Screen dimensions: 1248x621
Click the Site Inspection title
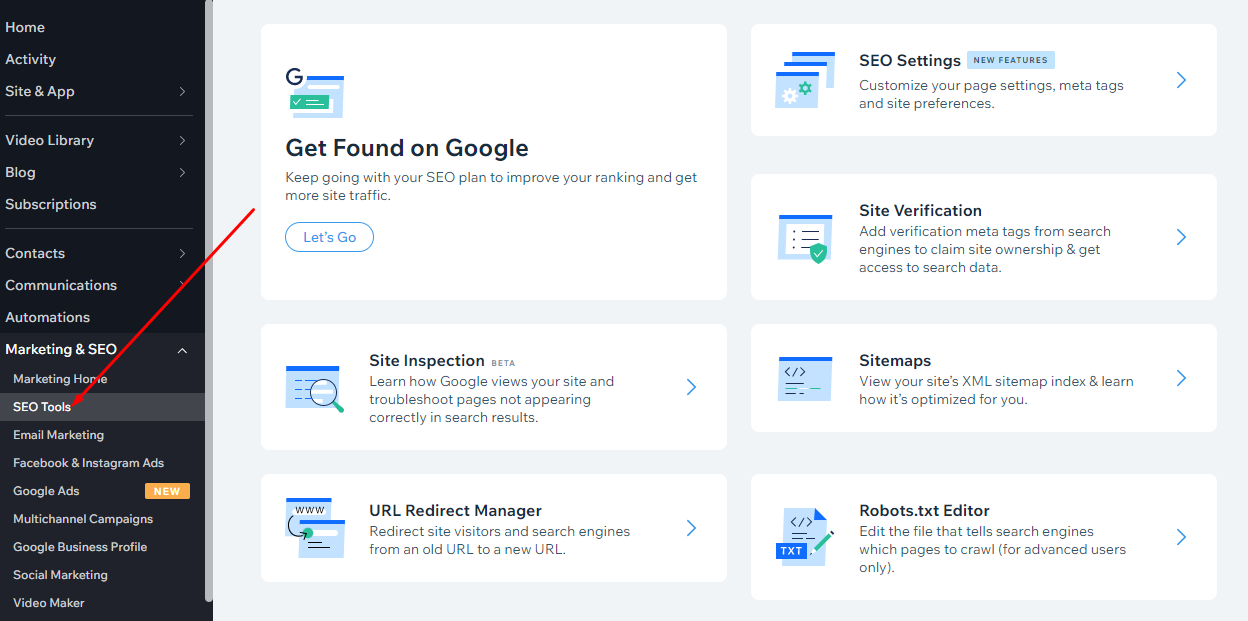click(427, 360)
